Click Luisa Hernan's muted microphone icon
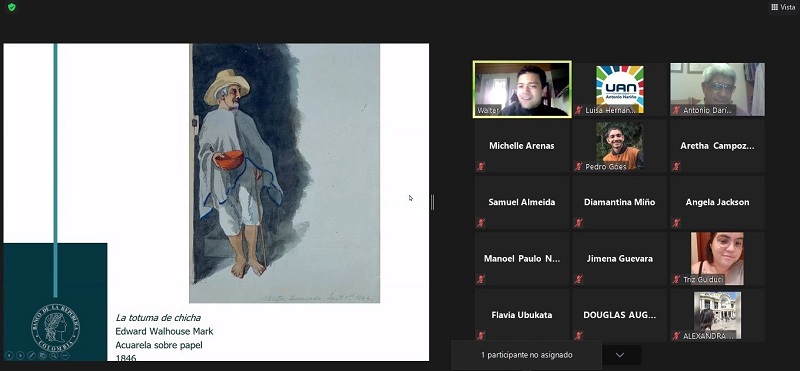 click(x=579, y=110)
